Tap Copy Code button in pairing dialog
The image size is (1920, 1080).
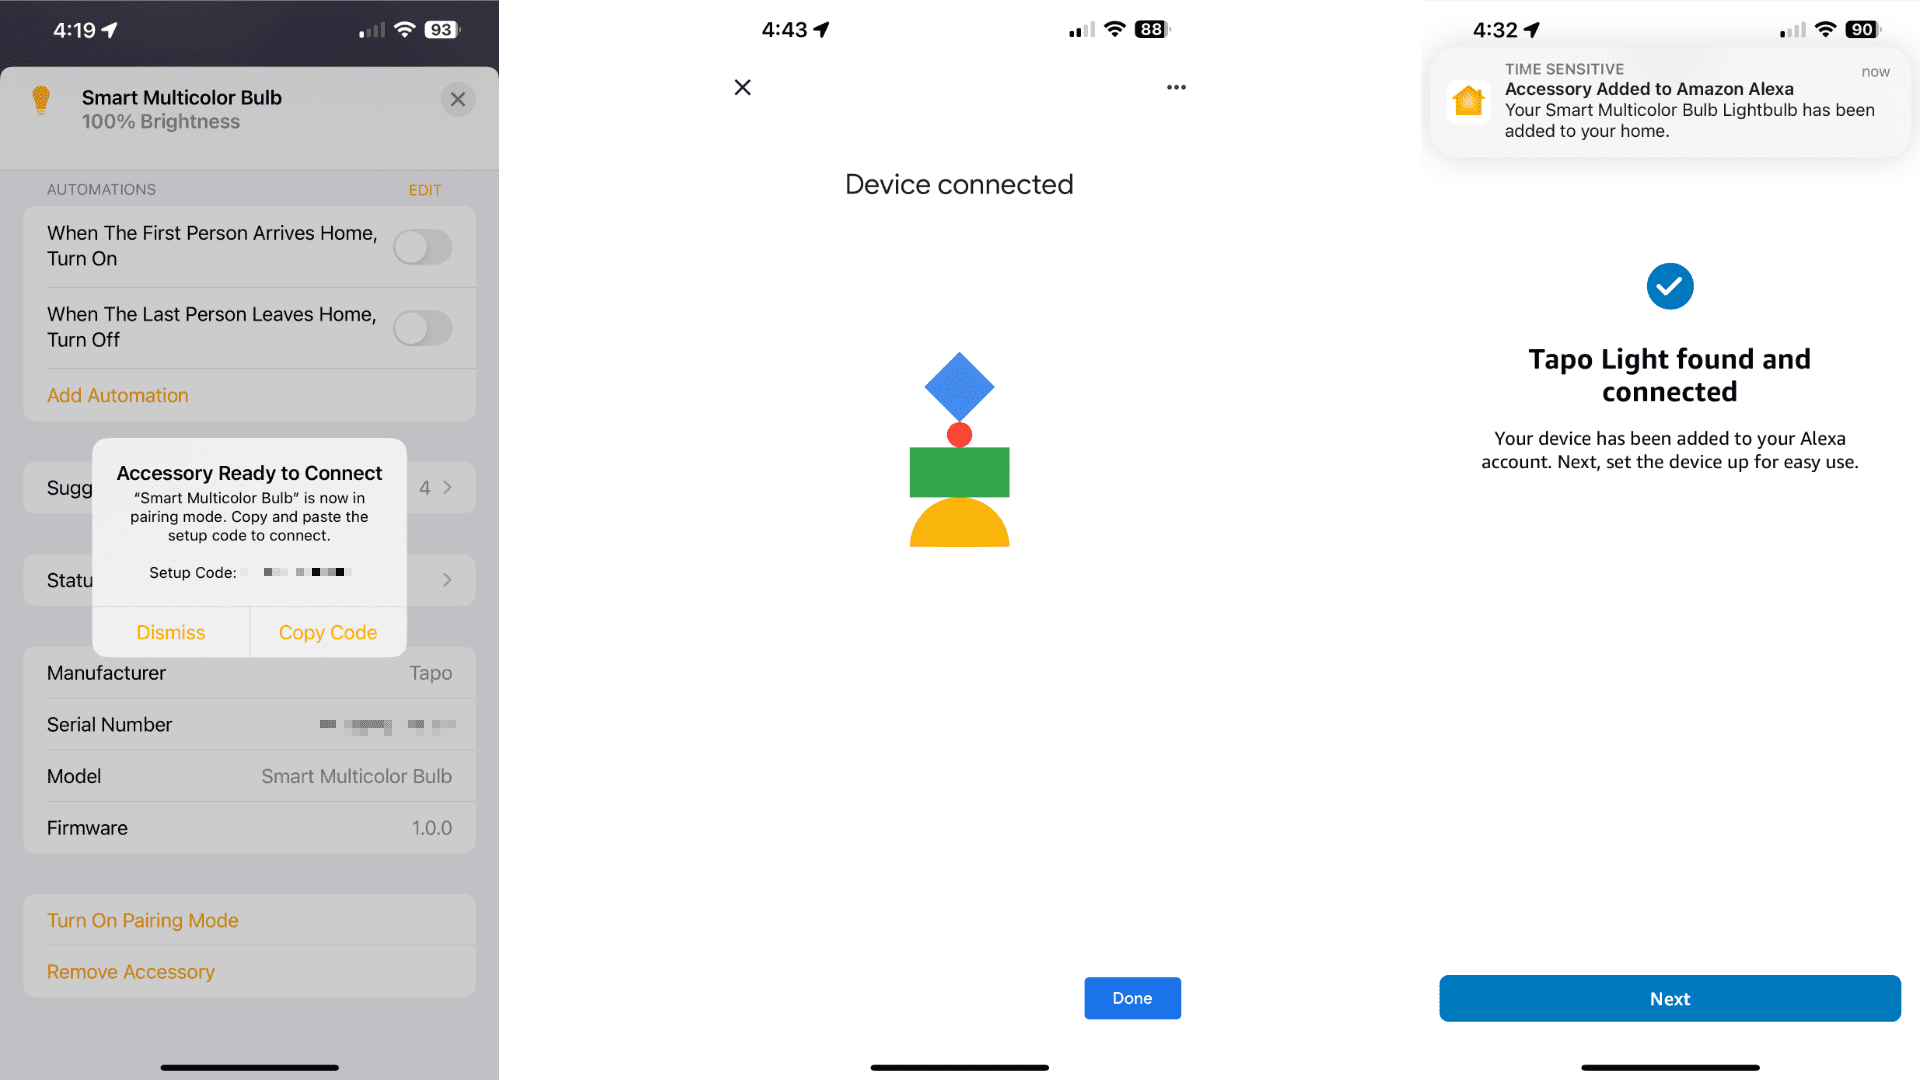(327, 632)
